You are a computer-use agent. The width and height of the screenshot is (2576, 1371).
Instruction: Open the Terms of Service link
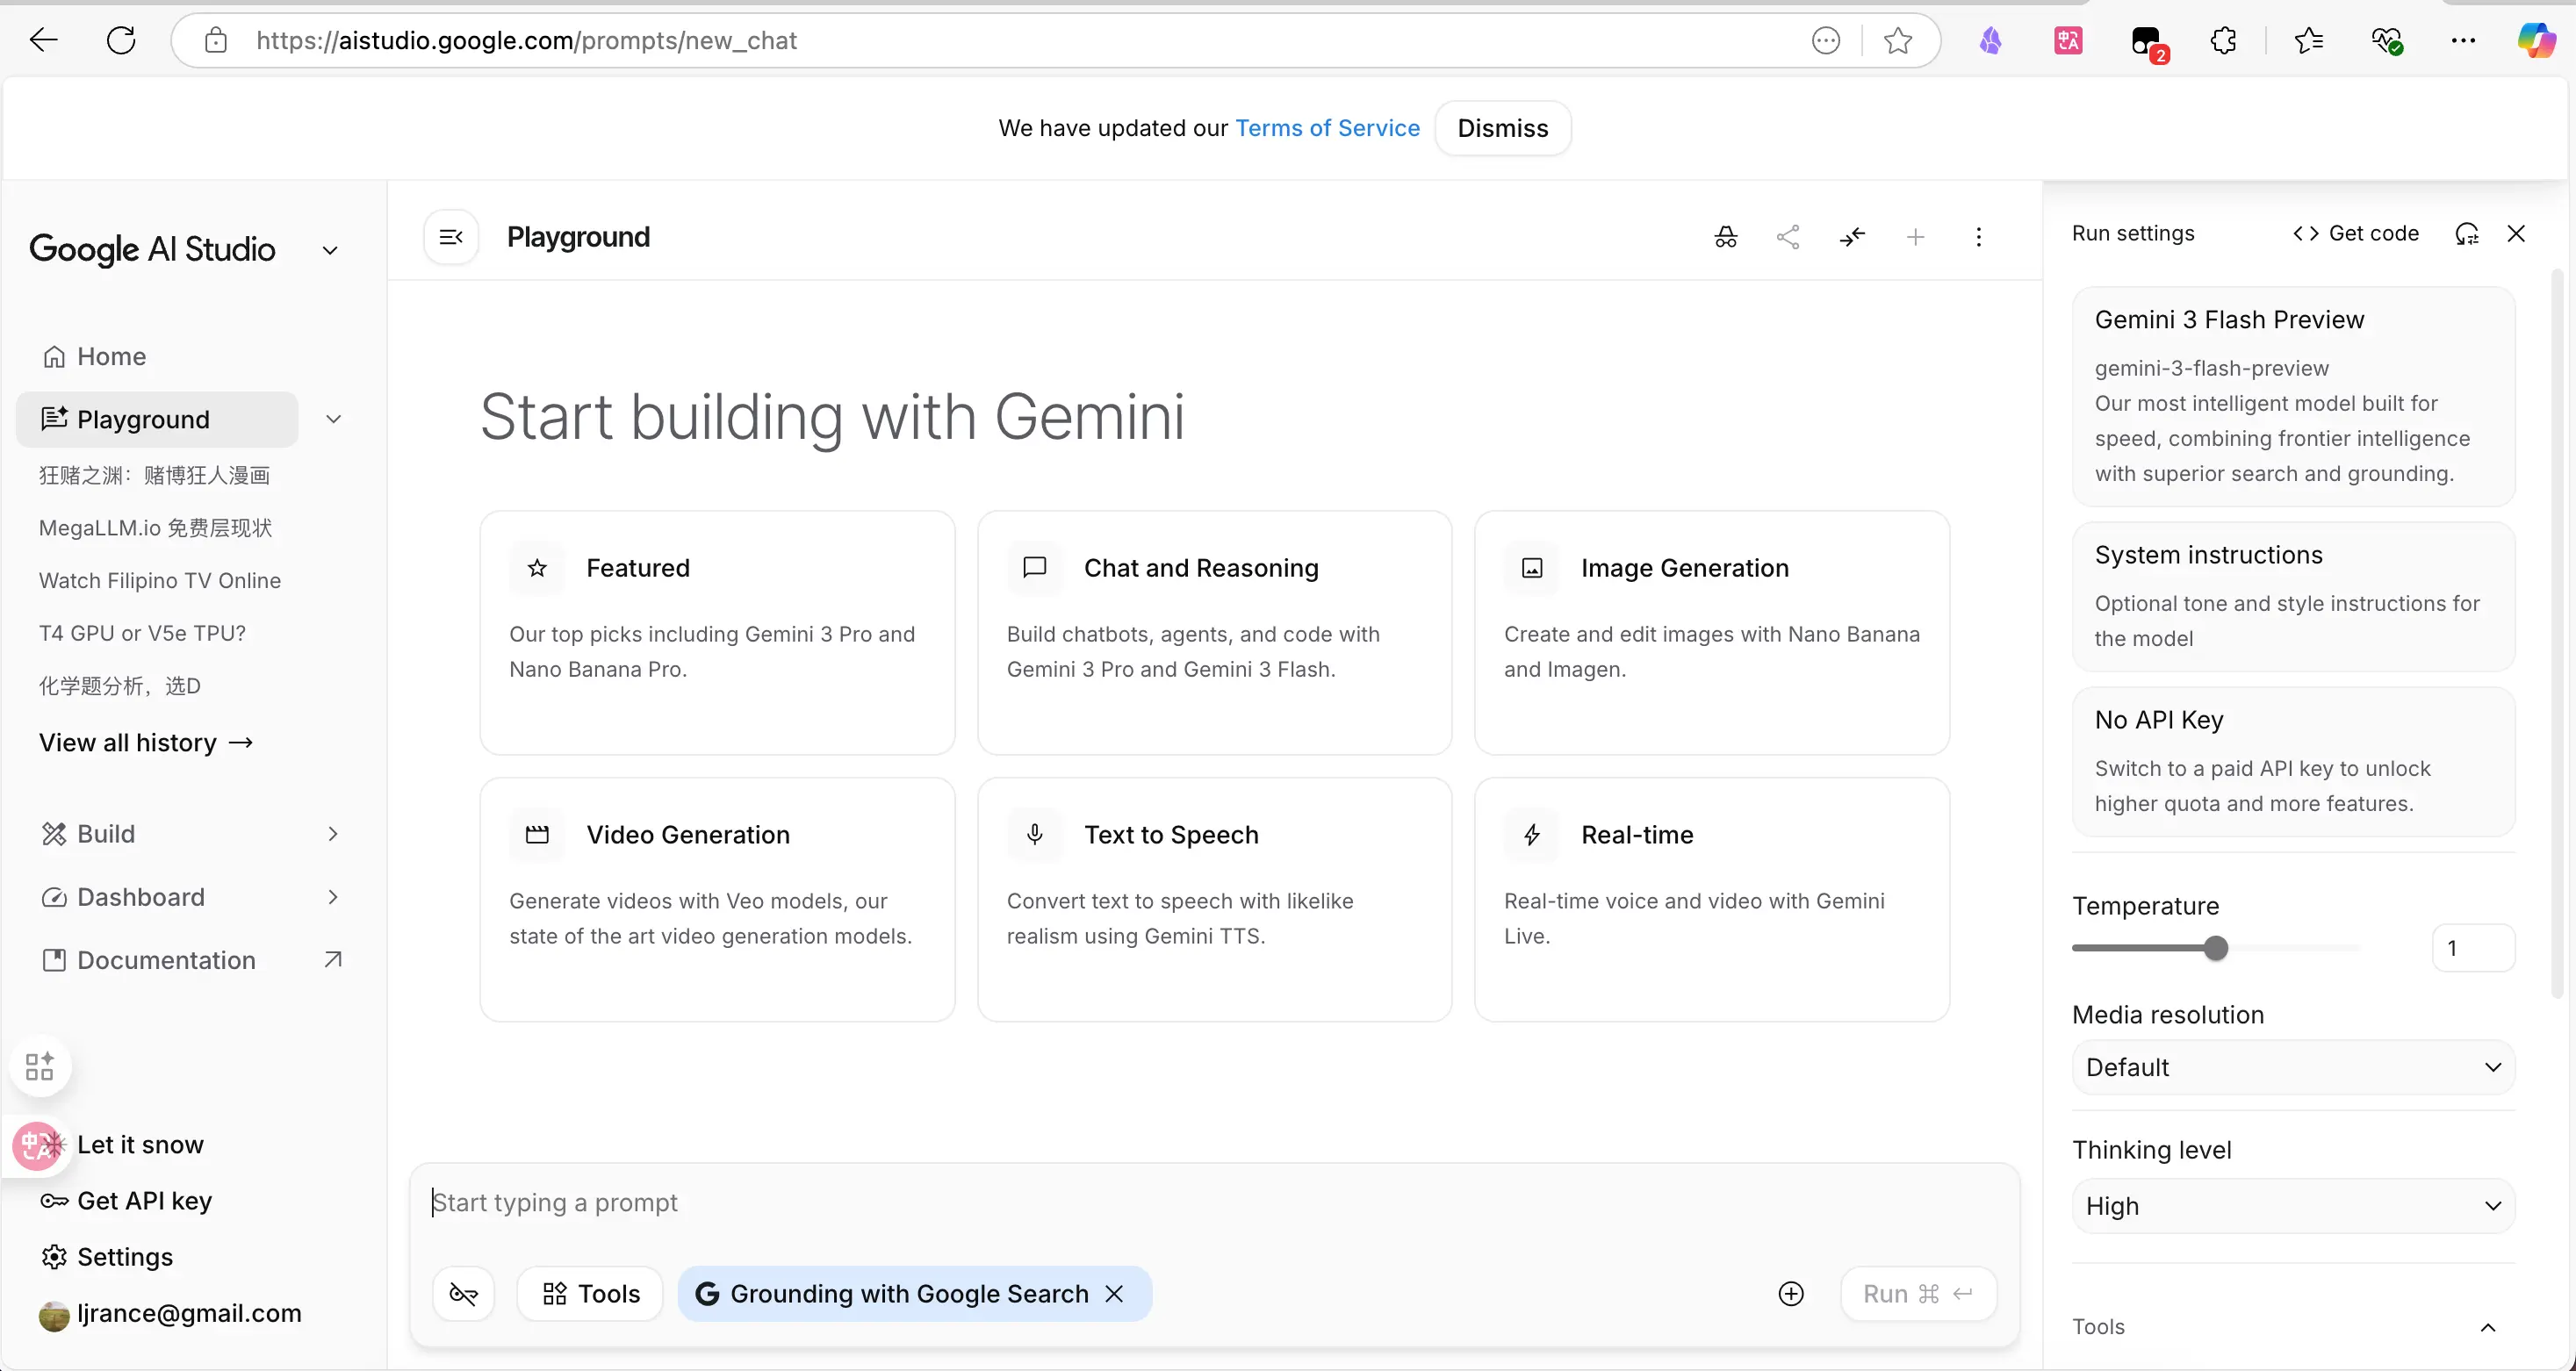click(1327, 128)
